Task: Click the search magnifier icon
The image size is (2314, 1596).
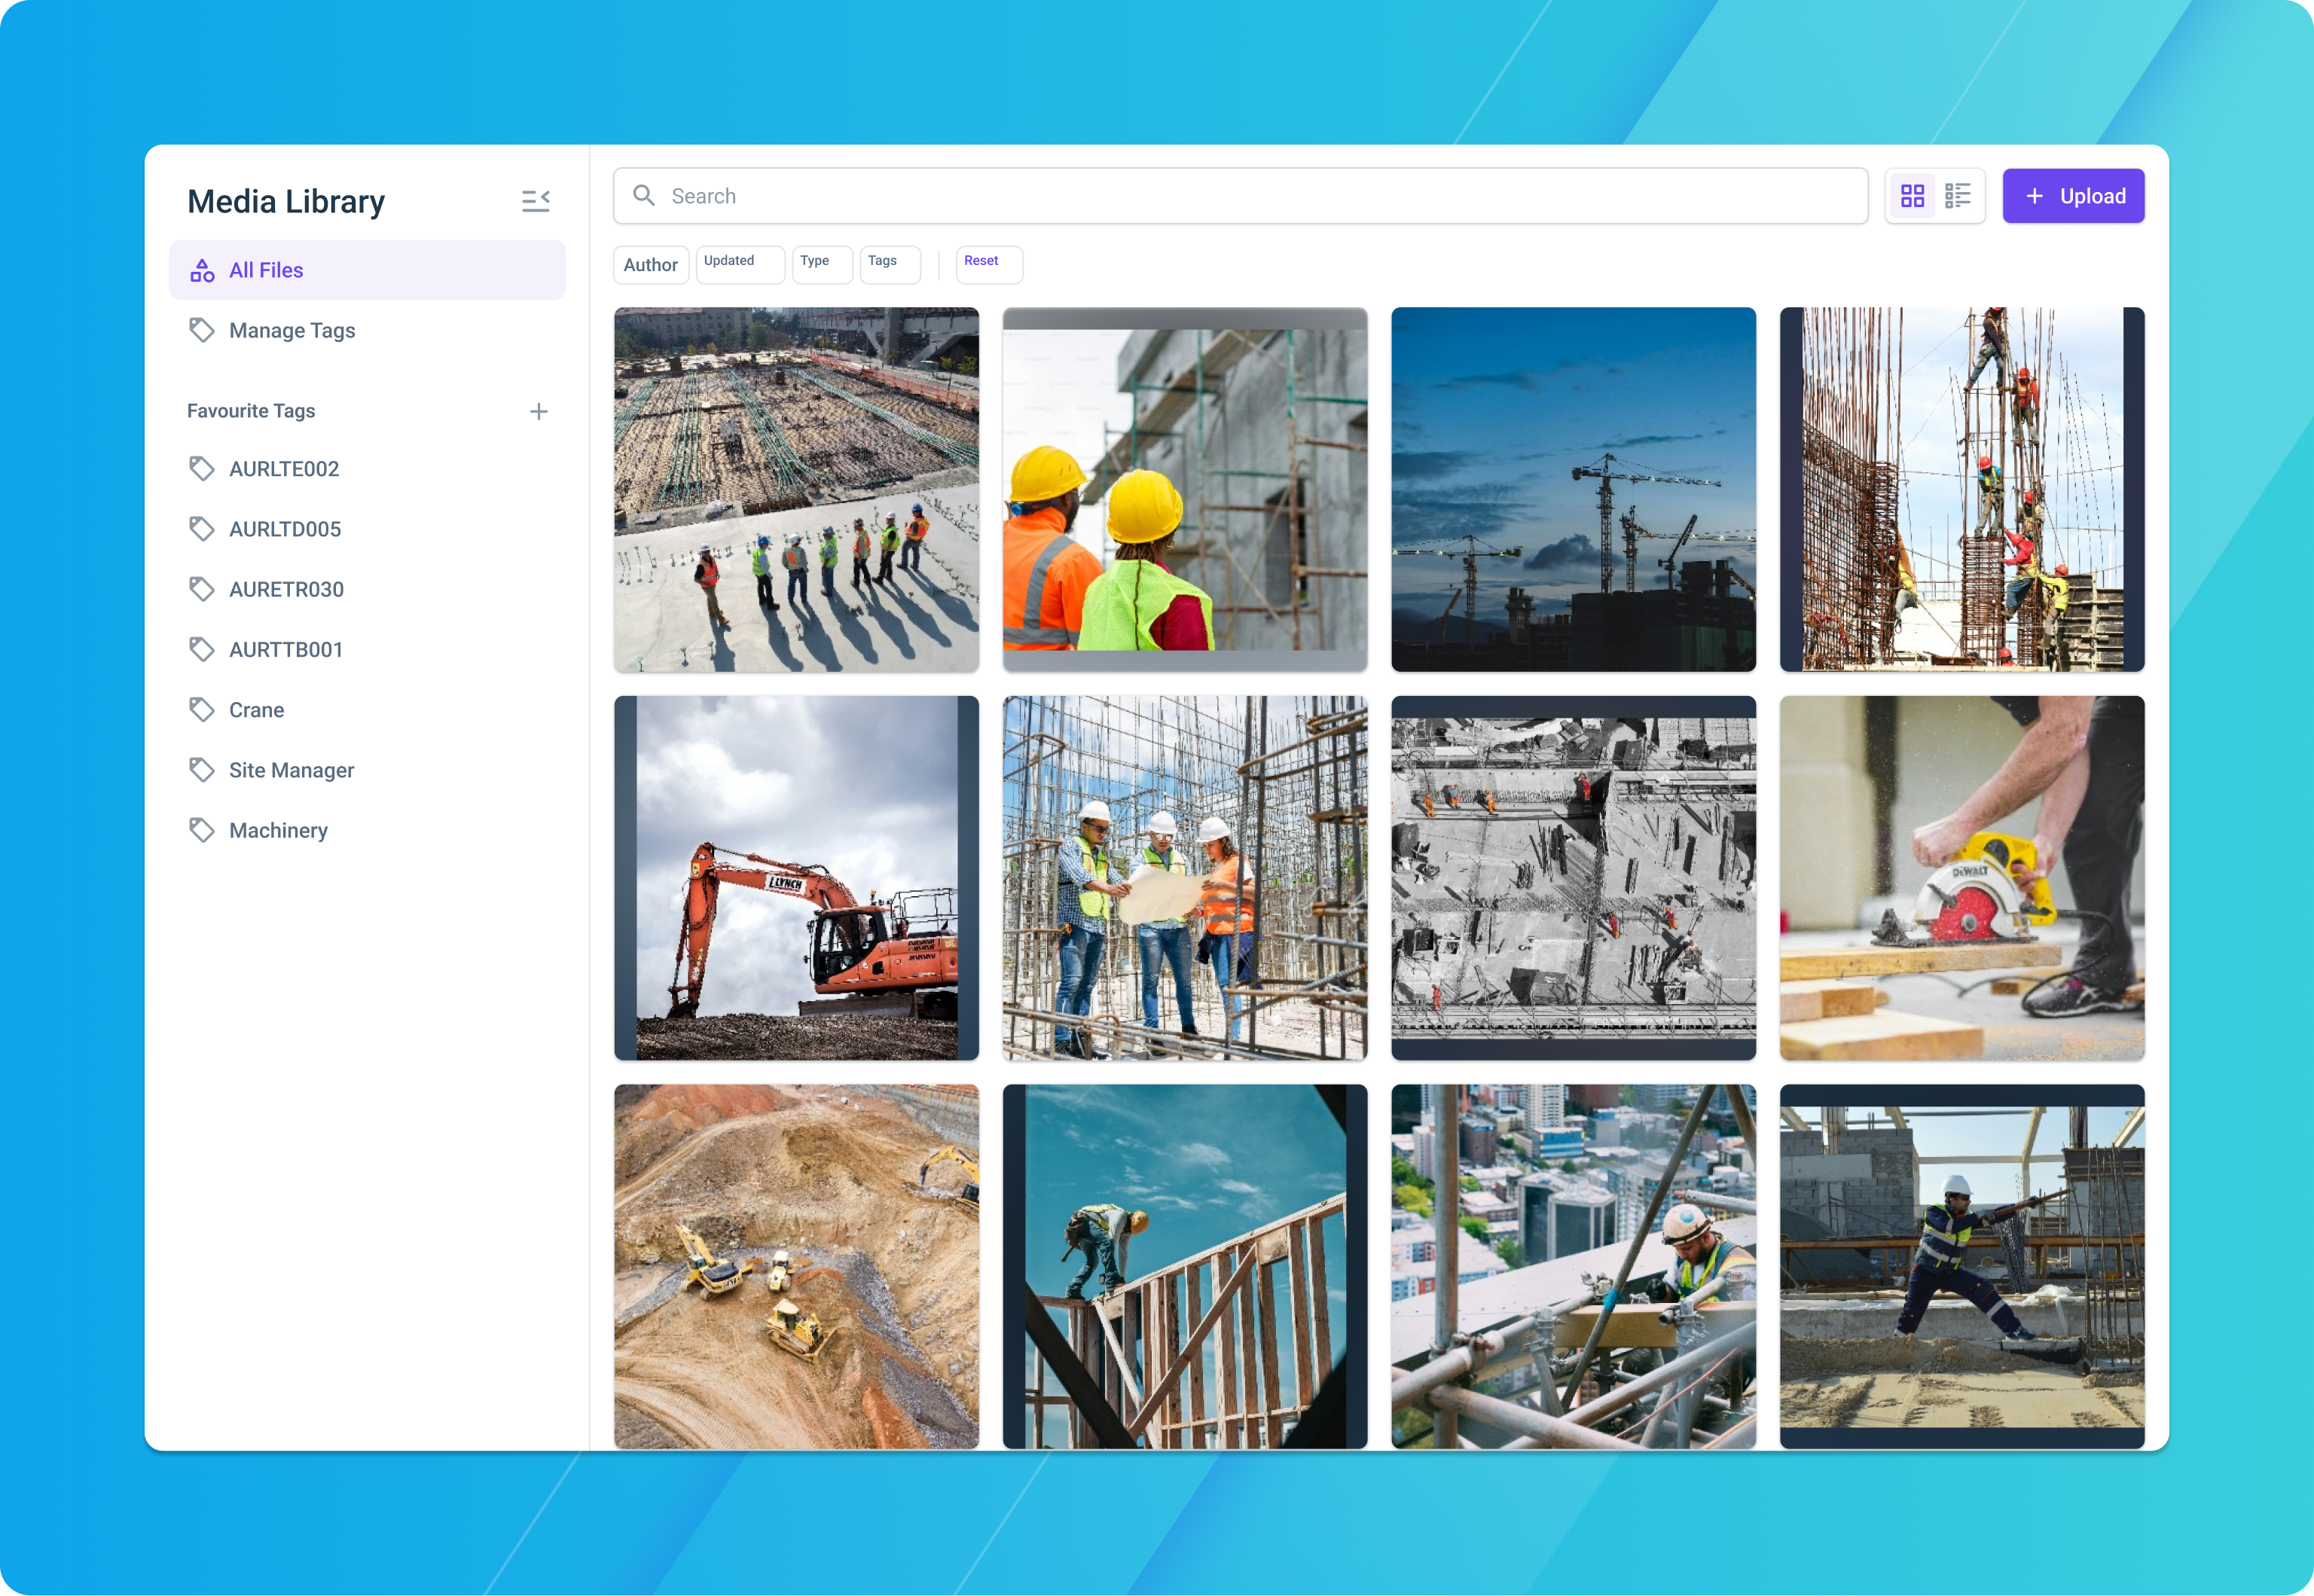Action: (644, 196)
